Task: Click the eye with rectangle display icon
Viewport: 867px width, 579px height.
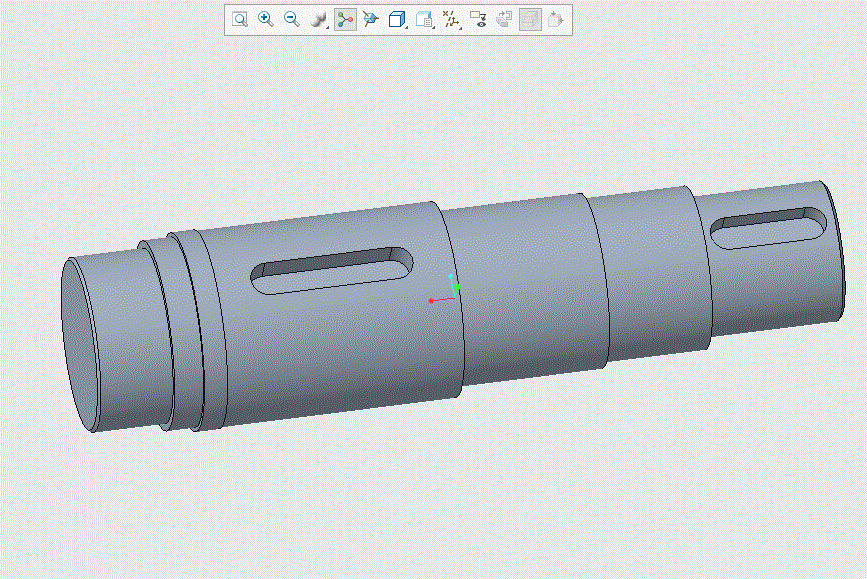Action: [x=478, y=20]
